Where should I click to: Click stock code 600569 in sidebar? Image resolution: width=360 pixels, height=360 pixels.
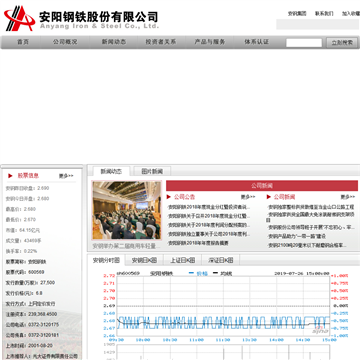coord(36,272)
